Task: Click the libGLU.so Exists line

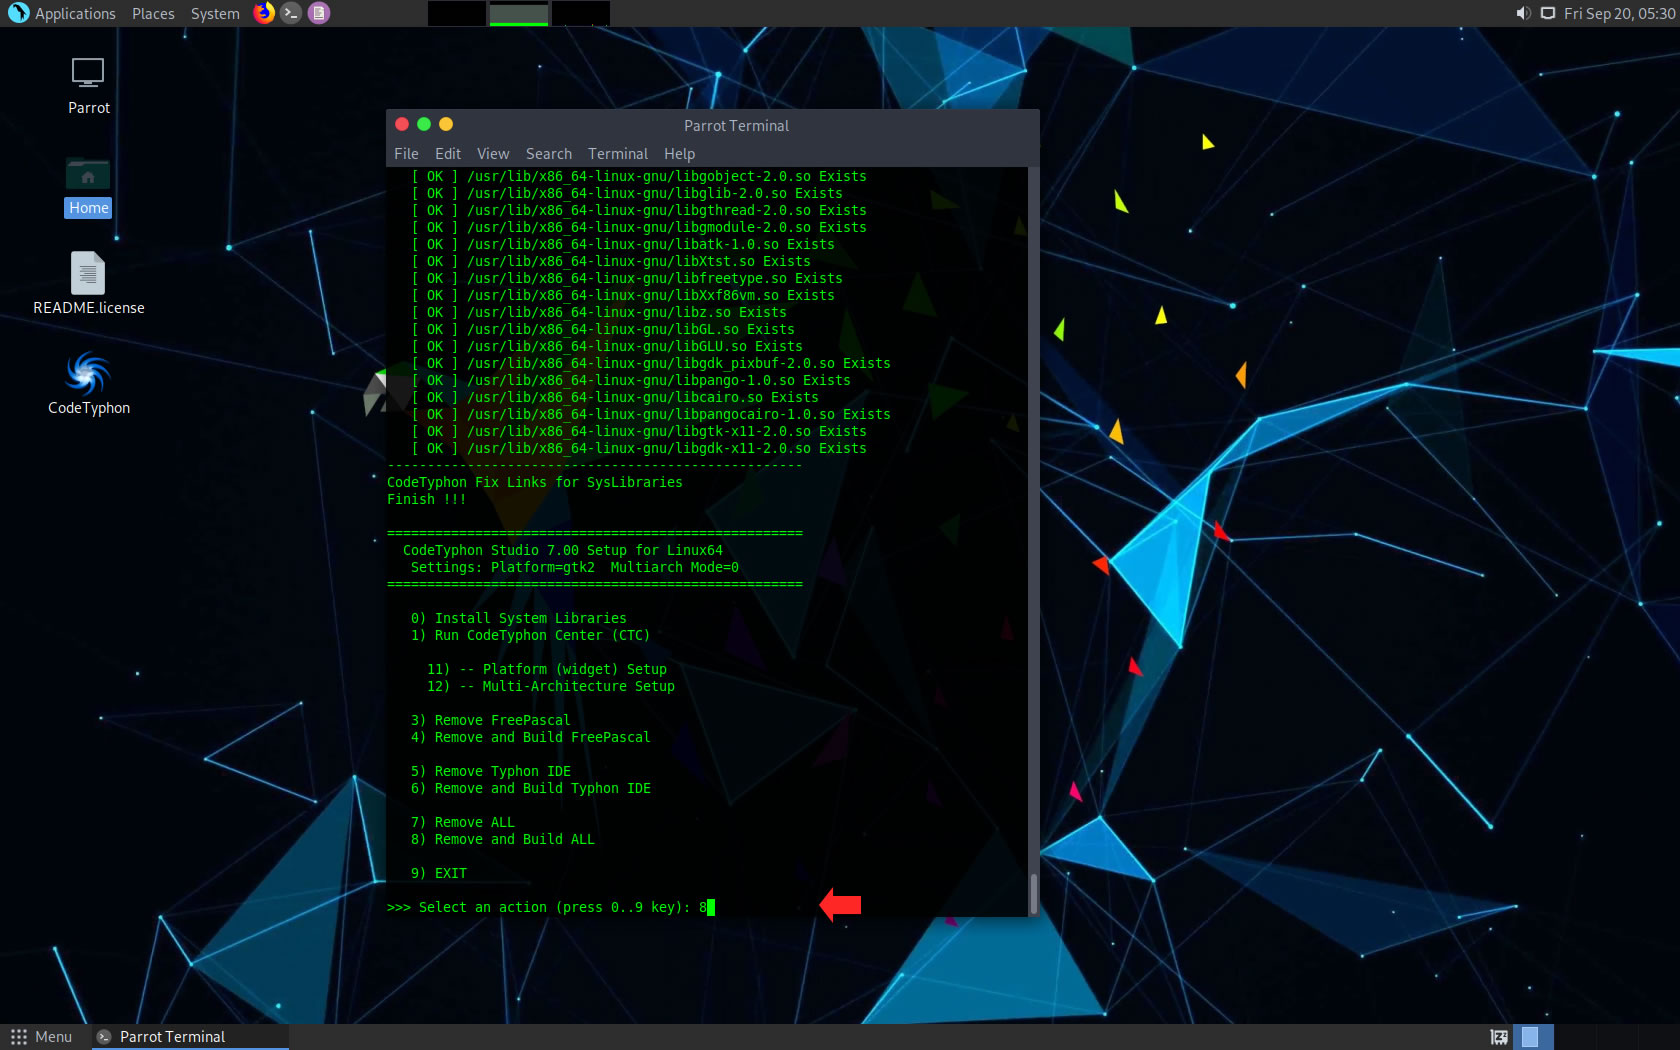Action: click(x=607, y=347)
